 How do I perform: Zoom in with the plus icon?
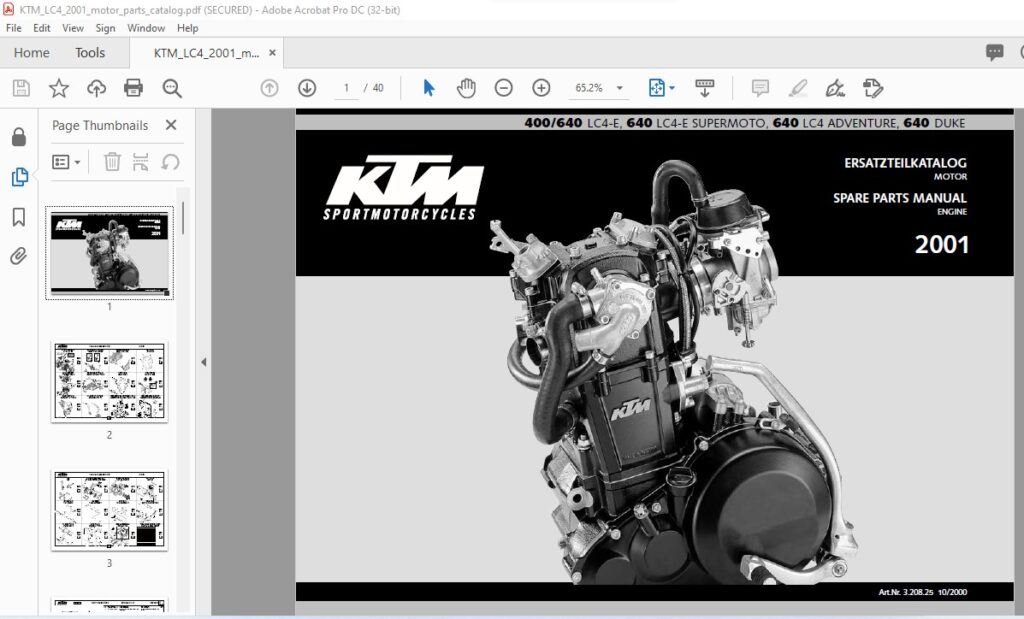[x=541, y=88]
